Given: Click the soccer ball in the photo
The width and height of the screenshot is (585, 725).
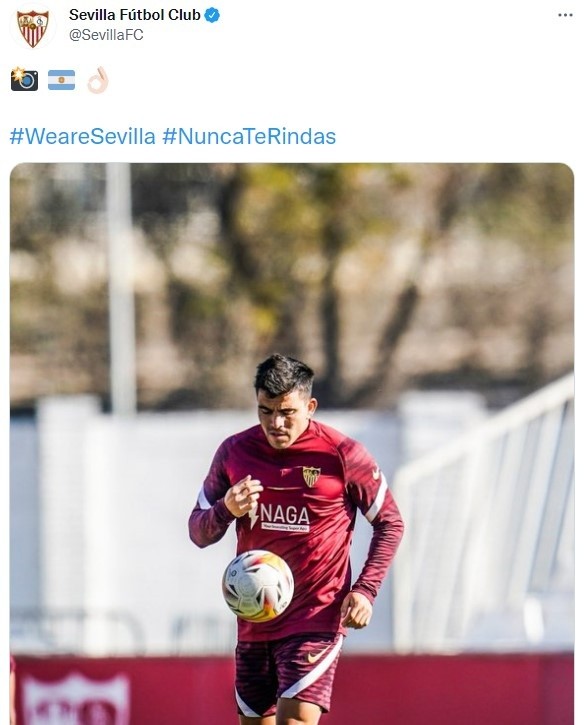Looking at the screenshot, I should click(x=258, y=585).
